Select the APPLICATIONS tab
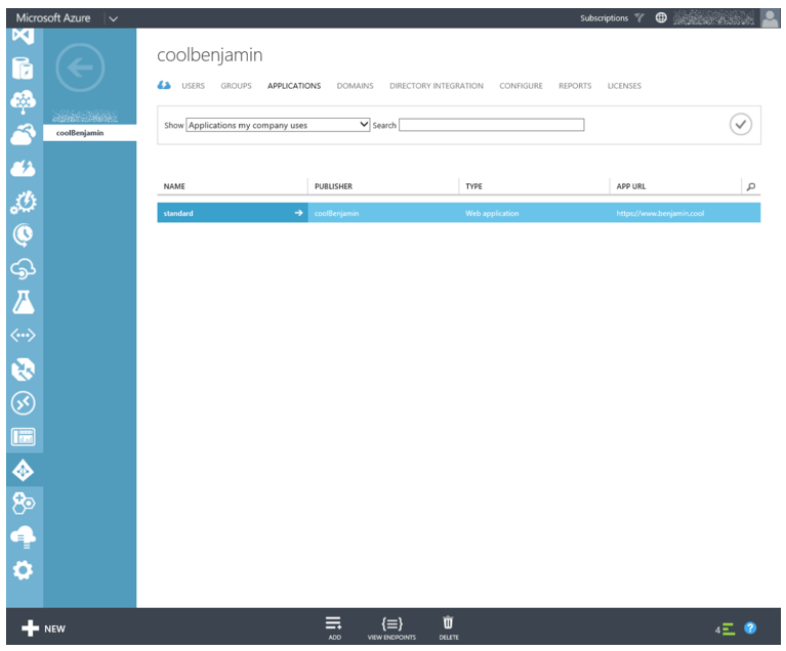 tap(294, 86)
